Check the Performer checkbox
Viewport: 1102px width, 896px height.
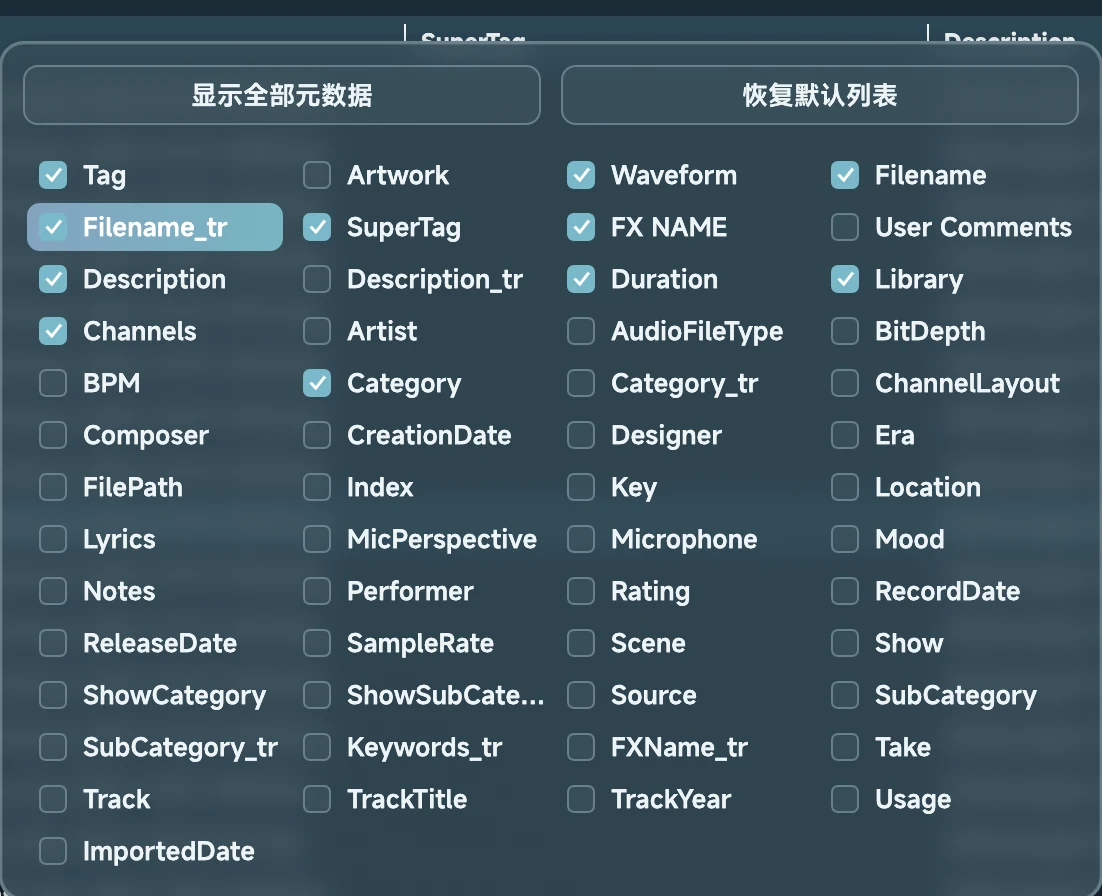pyautogui.click(x=317, y=591)
